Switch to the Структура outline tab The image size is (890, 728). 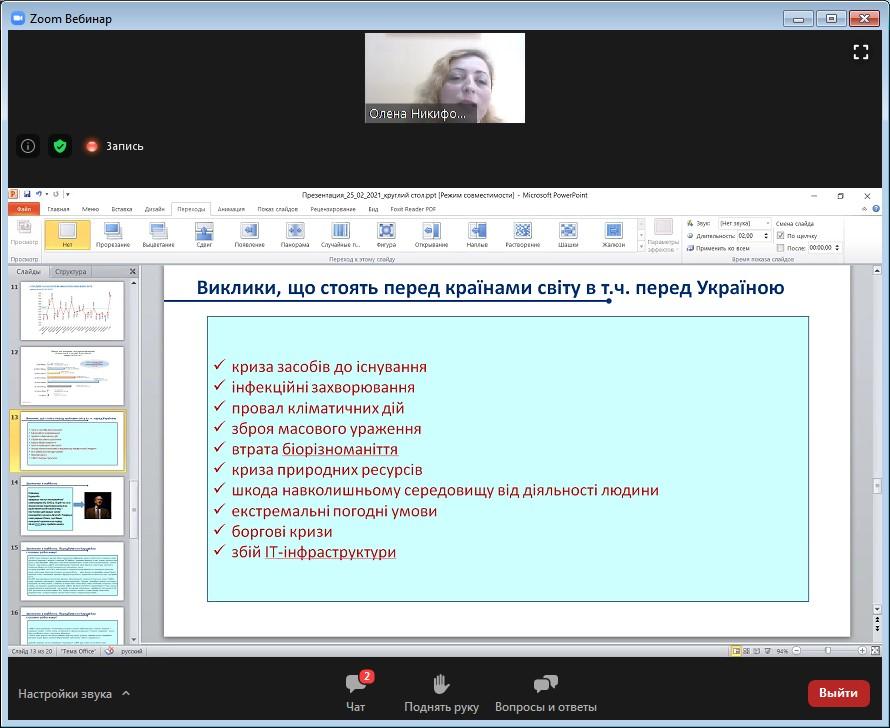71,271
